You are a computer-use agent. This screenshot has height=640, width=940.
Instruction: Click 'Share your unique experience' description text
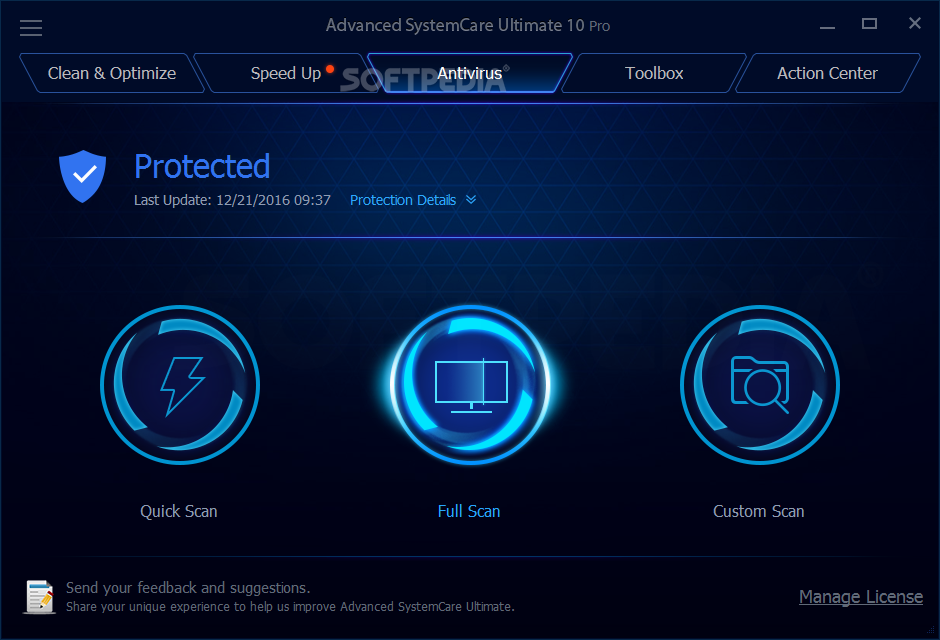pyautogui.click(x=290, y=607)
